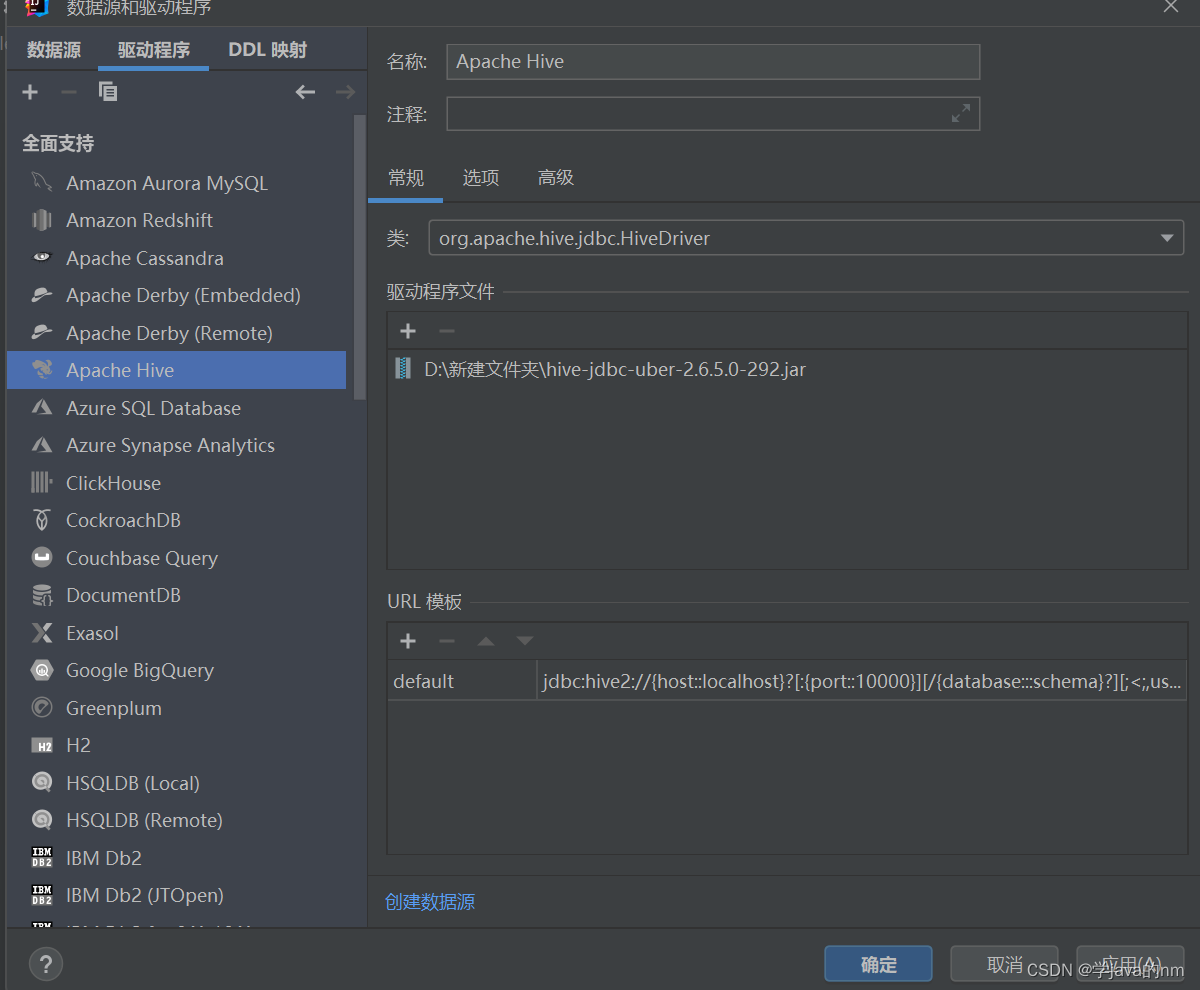Click the Apache Hive bee icon
Image resolution: width=1200 pixels, height=990 pixels.
[41, 370]
